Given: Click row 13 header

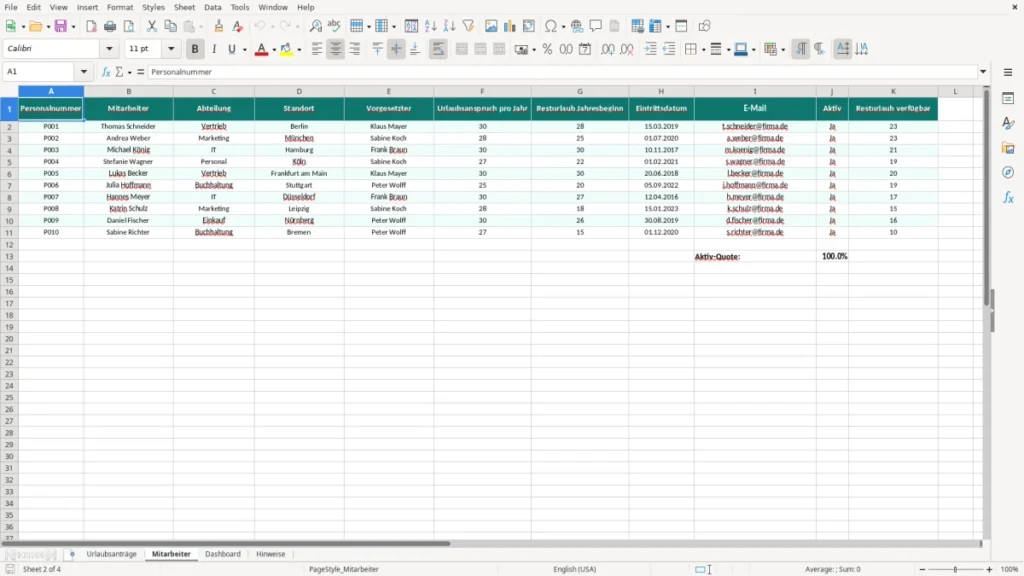Looking at the screenshot, I should 9,256.
